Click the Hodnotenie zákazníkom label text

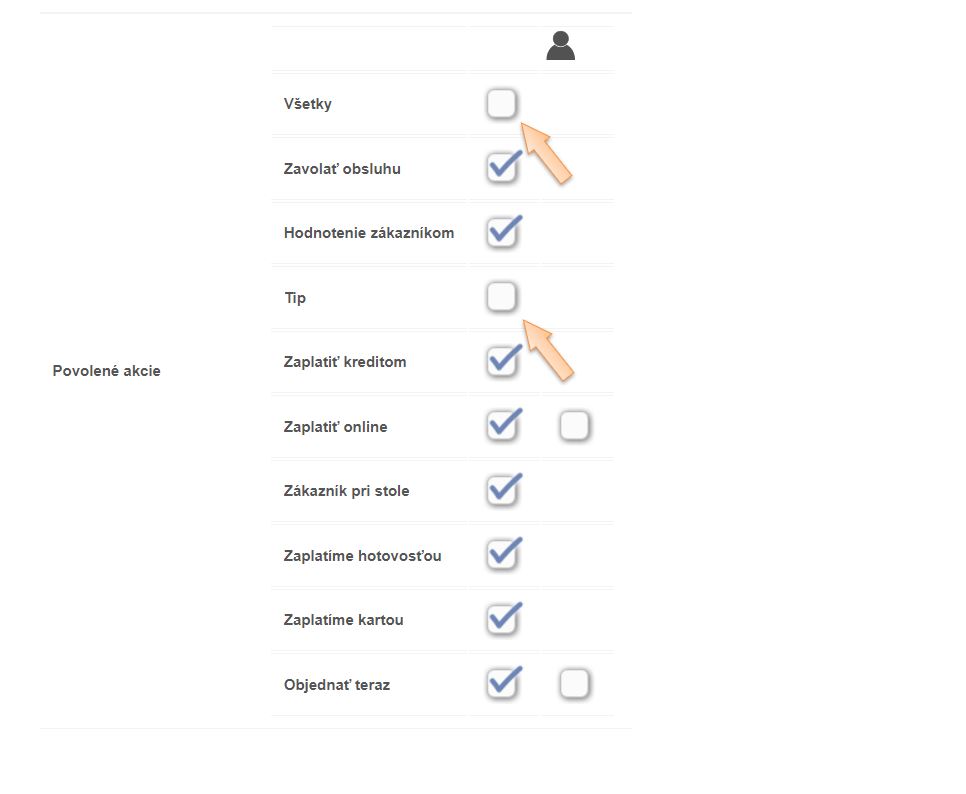pos(369,233)
